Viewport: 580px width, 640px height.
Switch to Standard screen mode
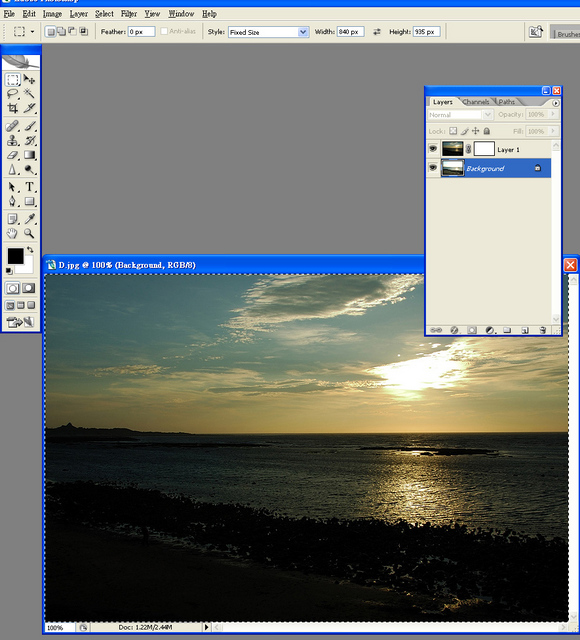pyautogui.click(x=10, y=305)
